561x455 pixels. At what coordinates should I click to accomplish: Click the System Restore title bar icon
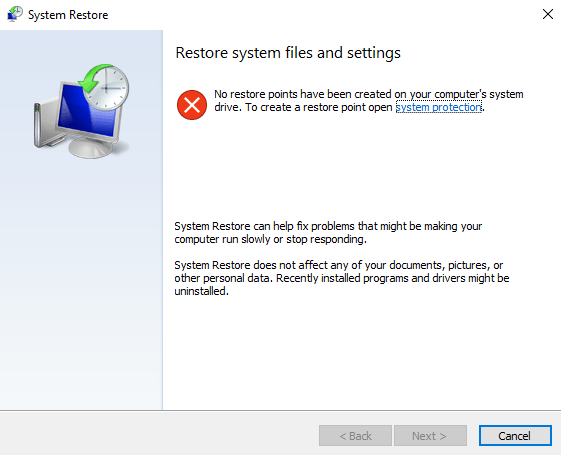[15, 14]
